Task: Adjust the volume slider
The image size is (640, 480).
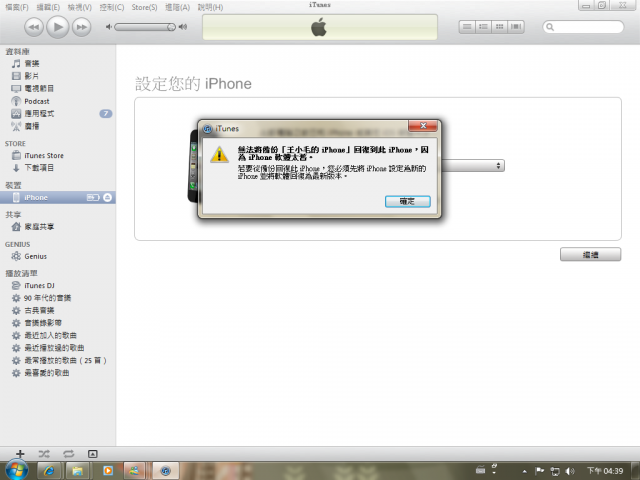Action: click(145, 27)
